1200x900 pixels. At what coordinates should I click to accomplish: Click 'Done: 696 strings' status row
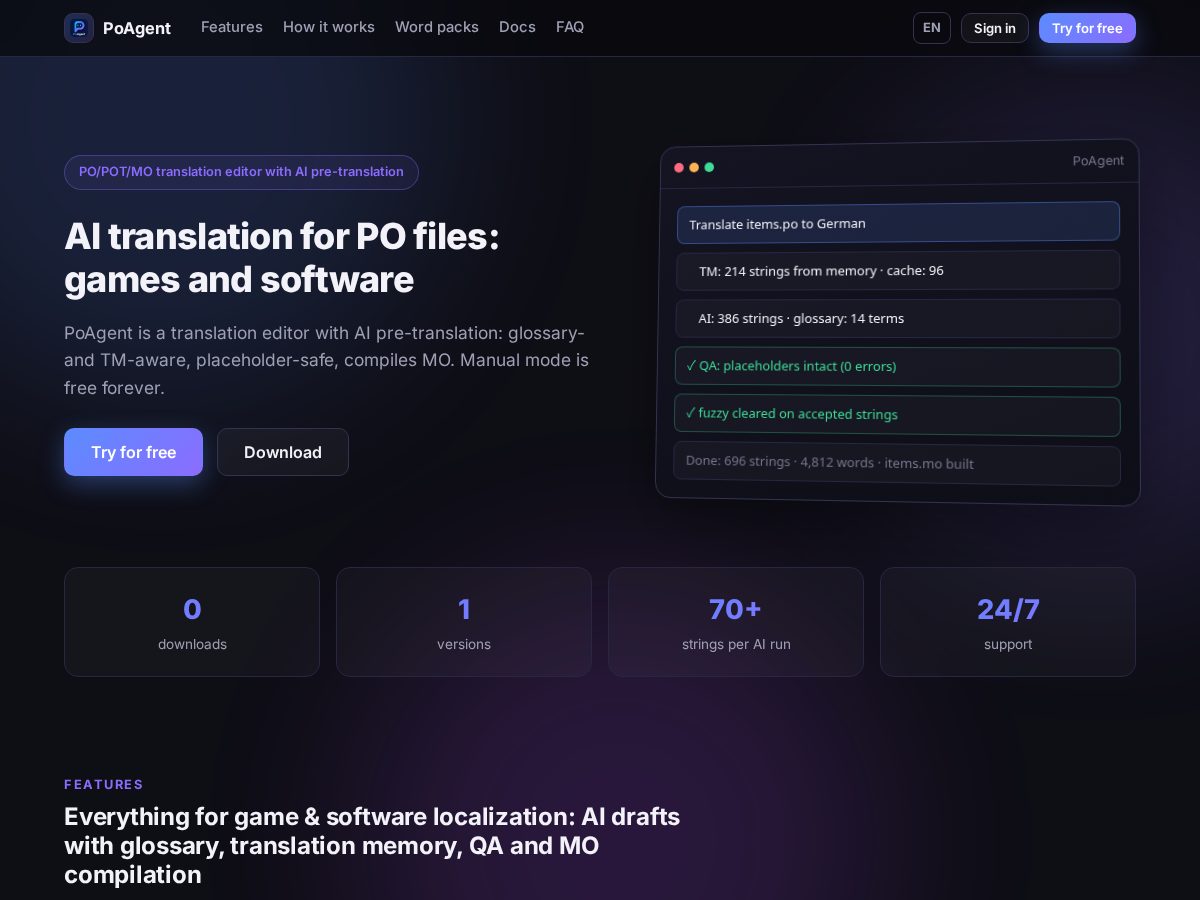coord(897,463)
